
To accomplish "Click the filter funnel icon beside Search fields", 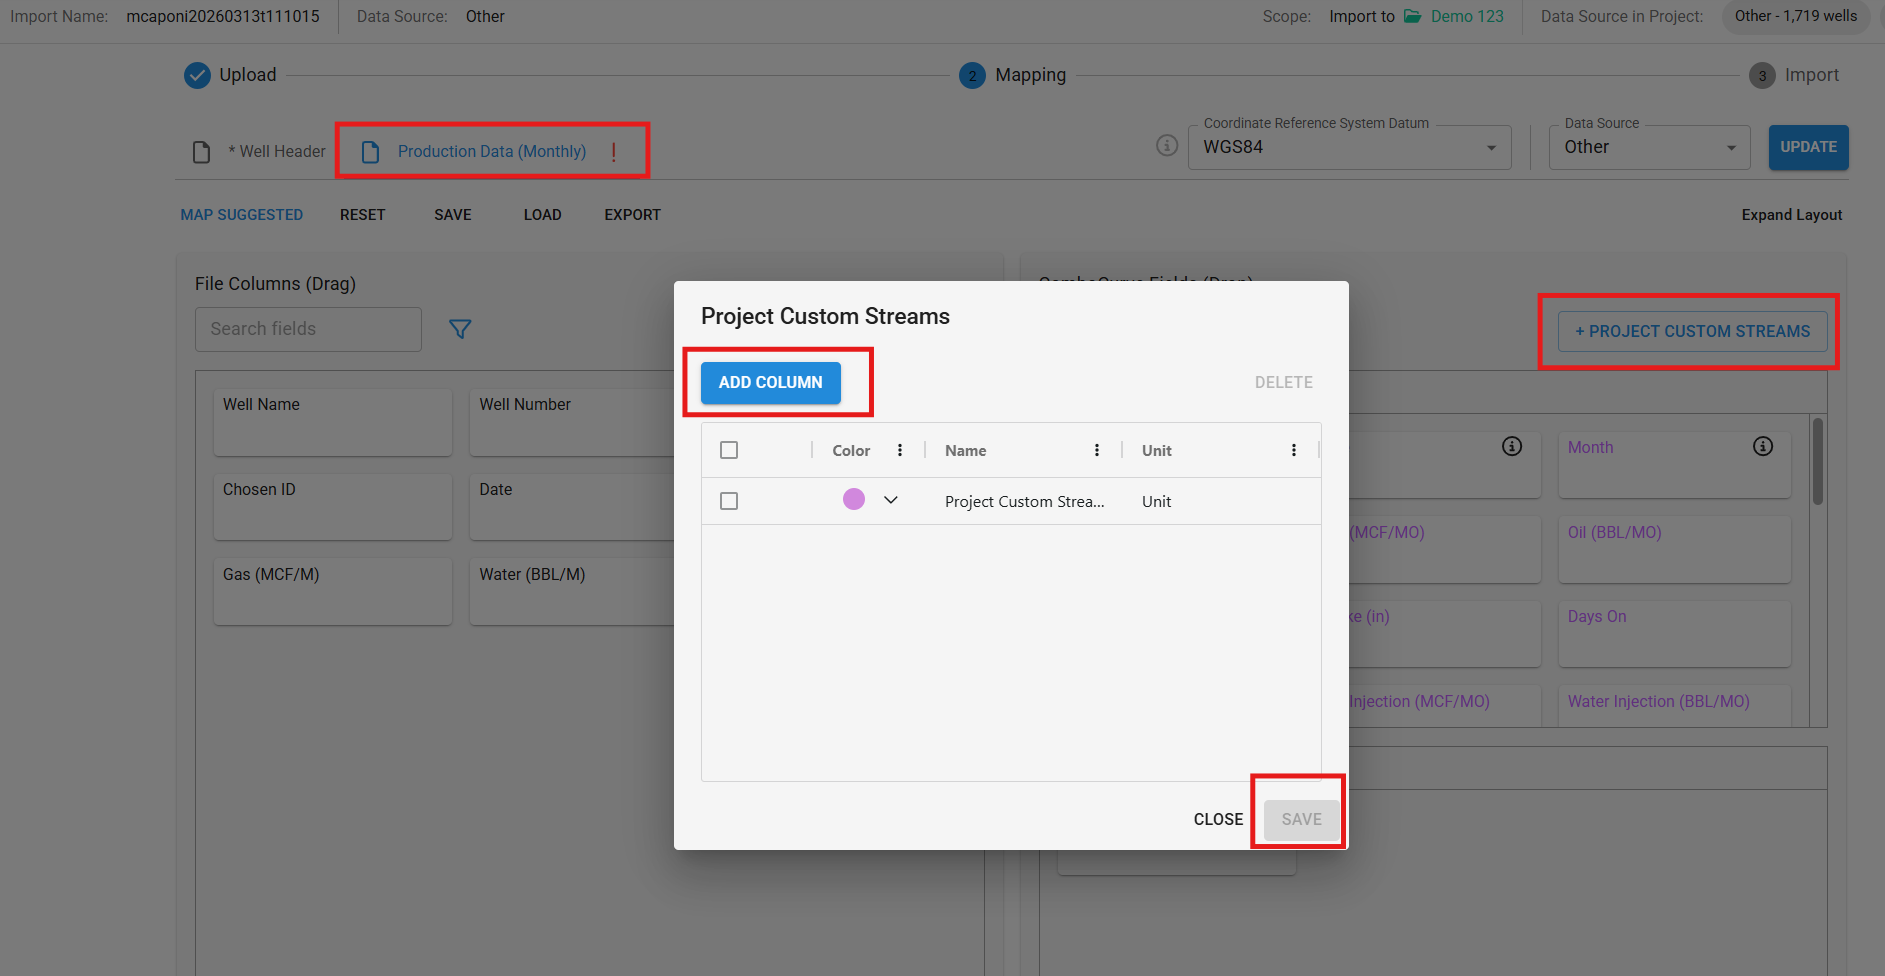I will (460, 329).
